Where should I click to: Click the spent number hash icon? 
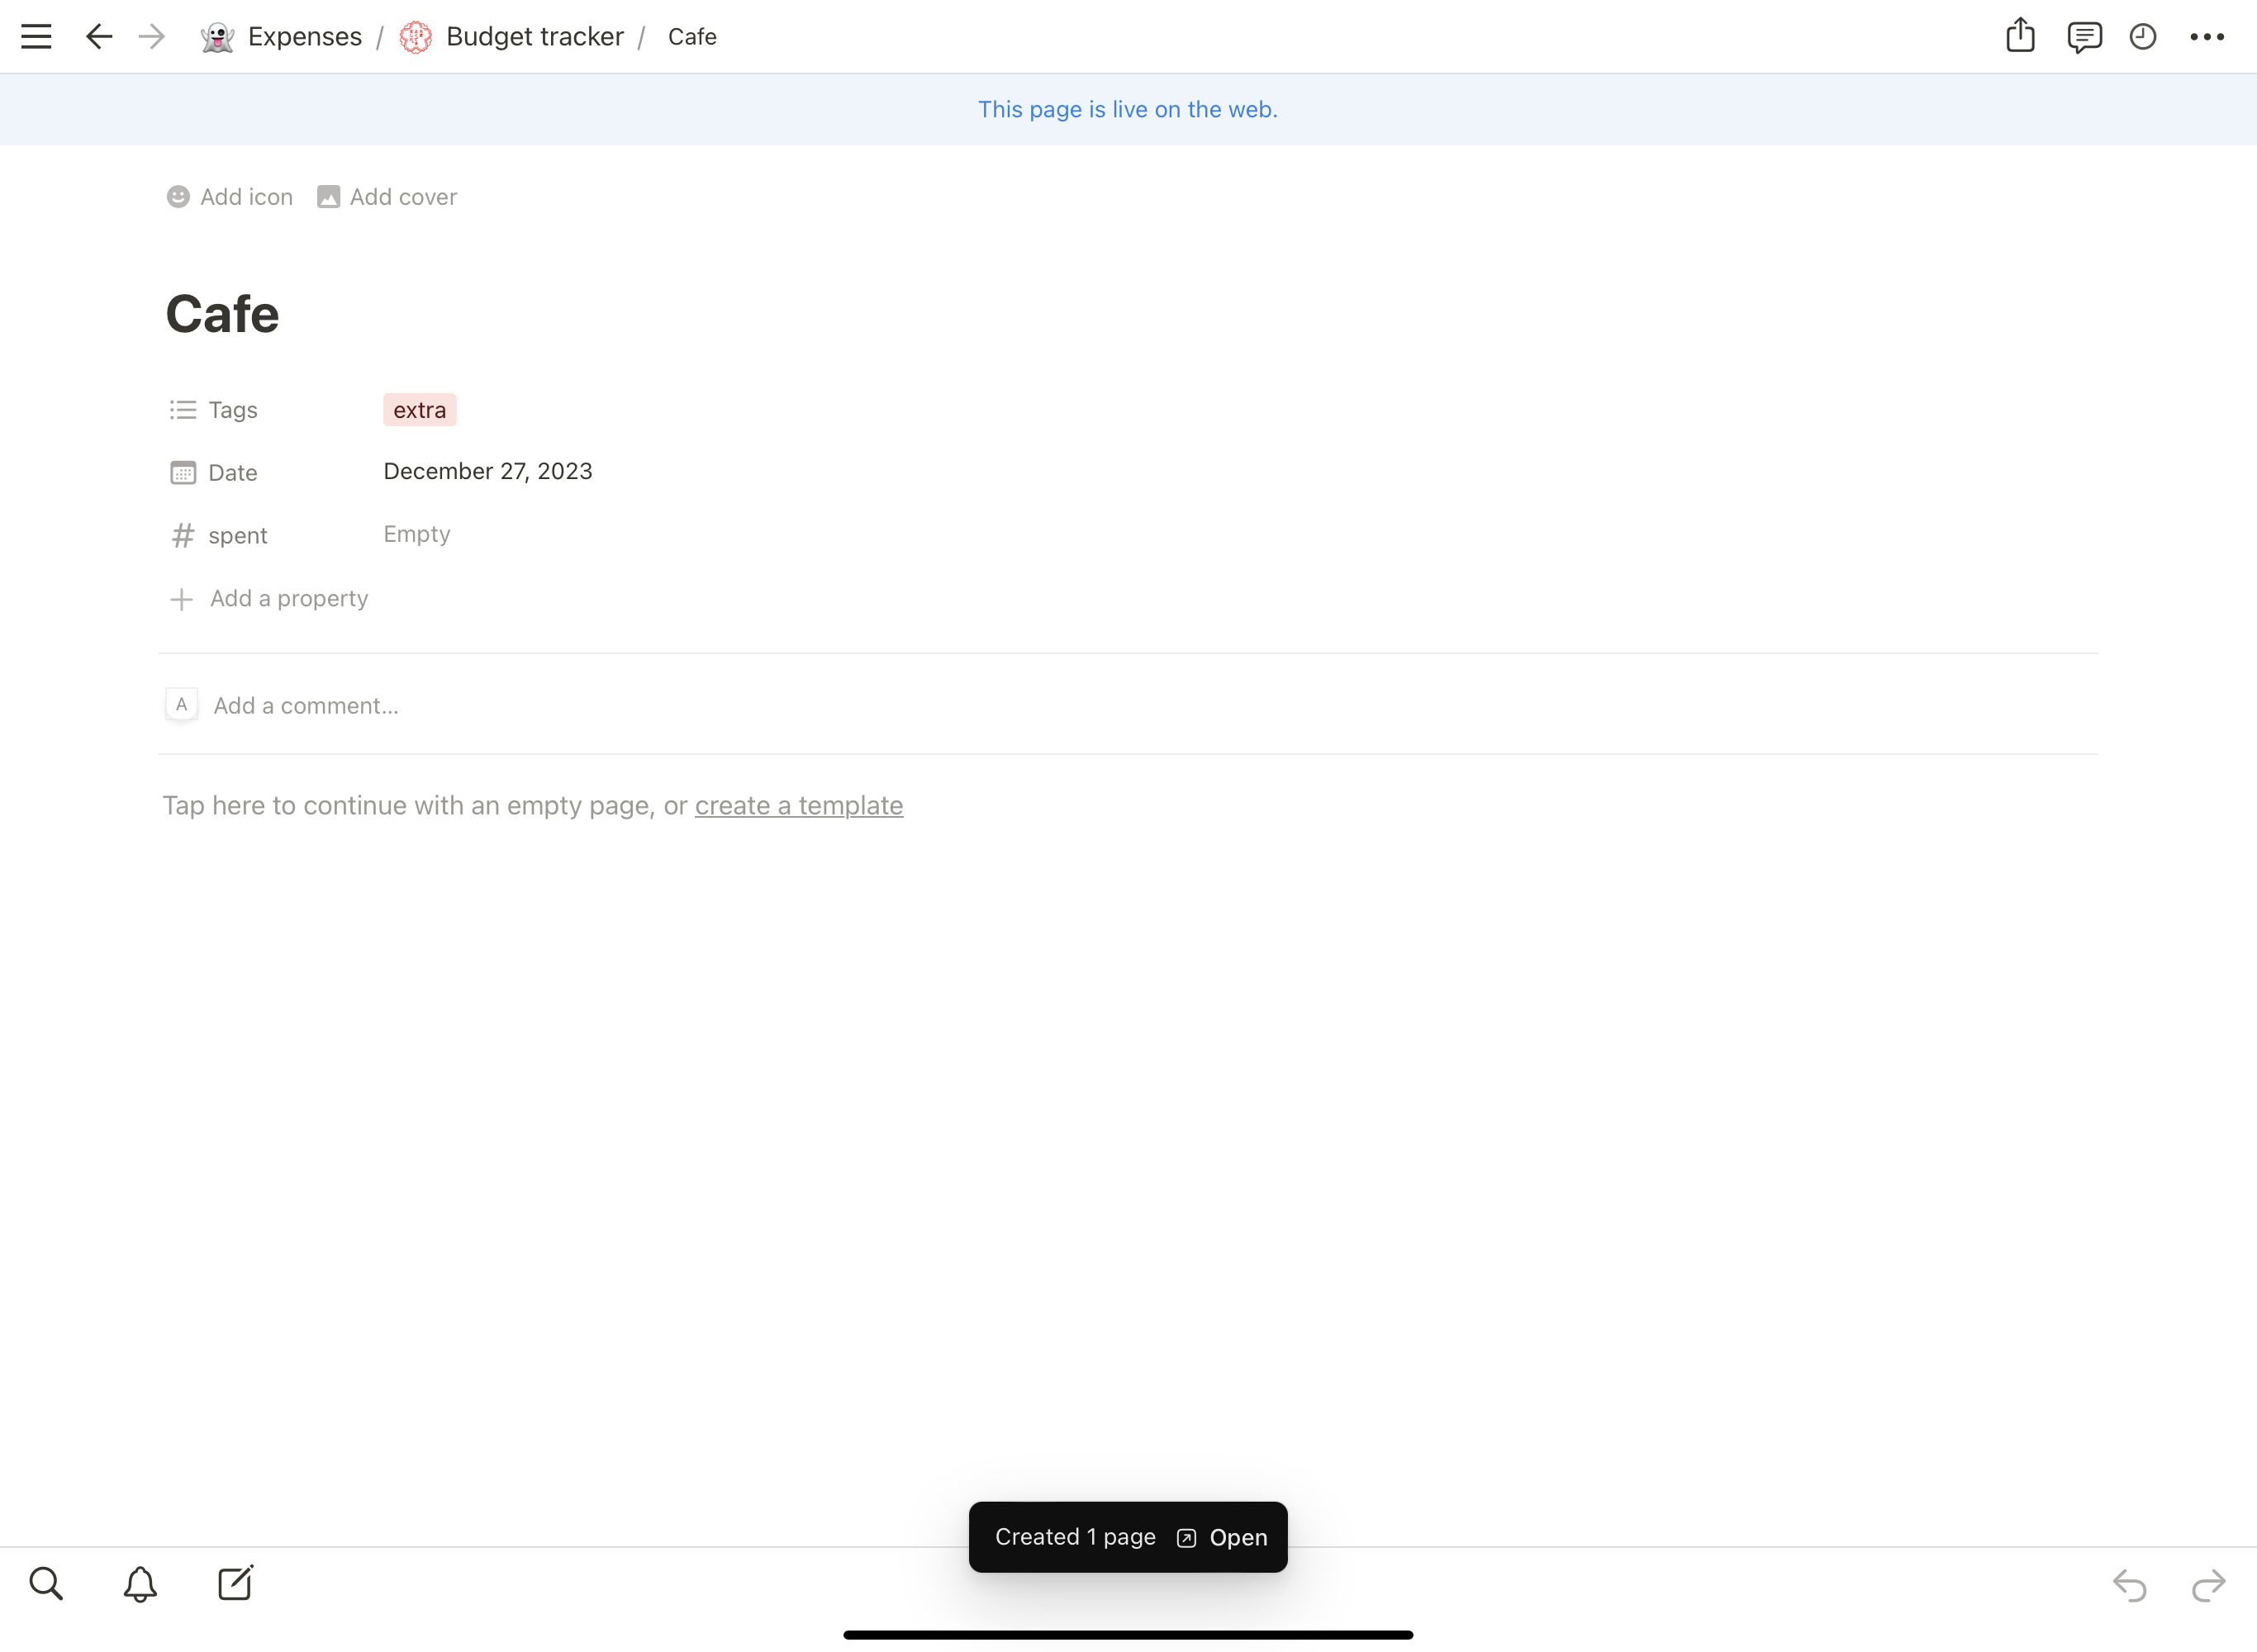pos(183,536)
